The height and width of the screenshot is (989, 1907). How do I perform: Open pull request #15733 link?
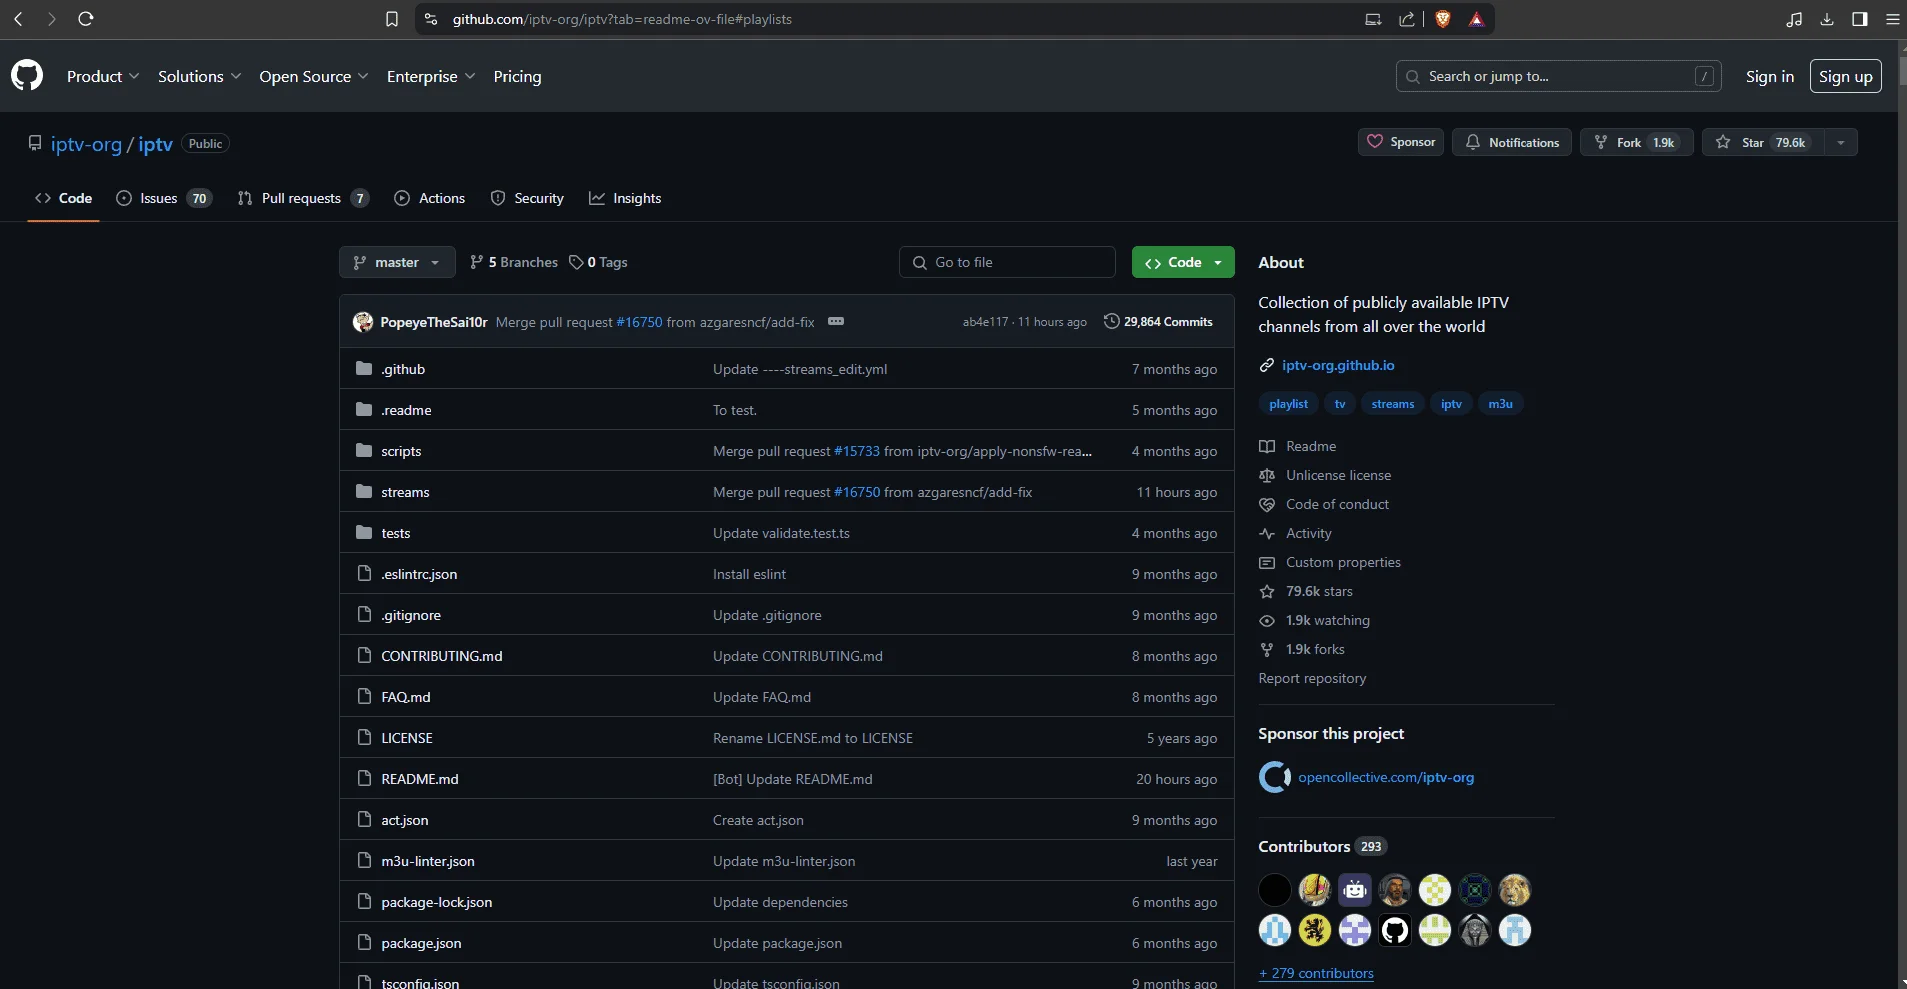(x=857, y=451)
